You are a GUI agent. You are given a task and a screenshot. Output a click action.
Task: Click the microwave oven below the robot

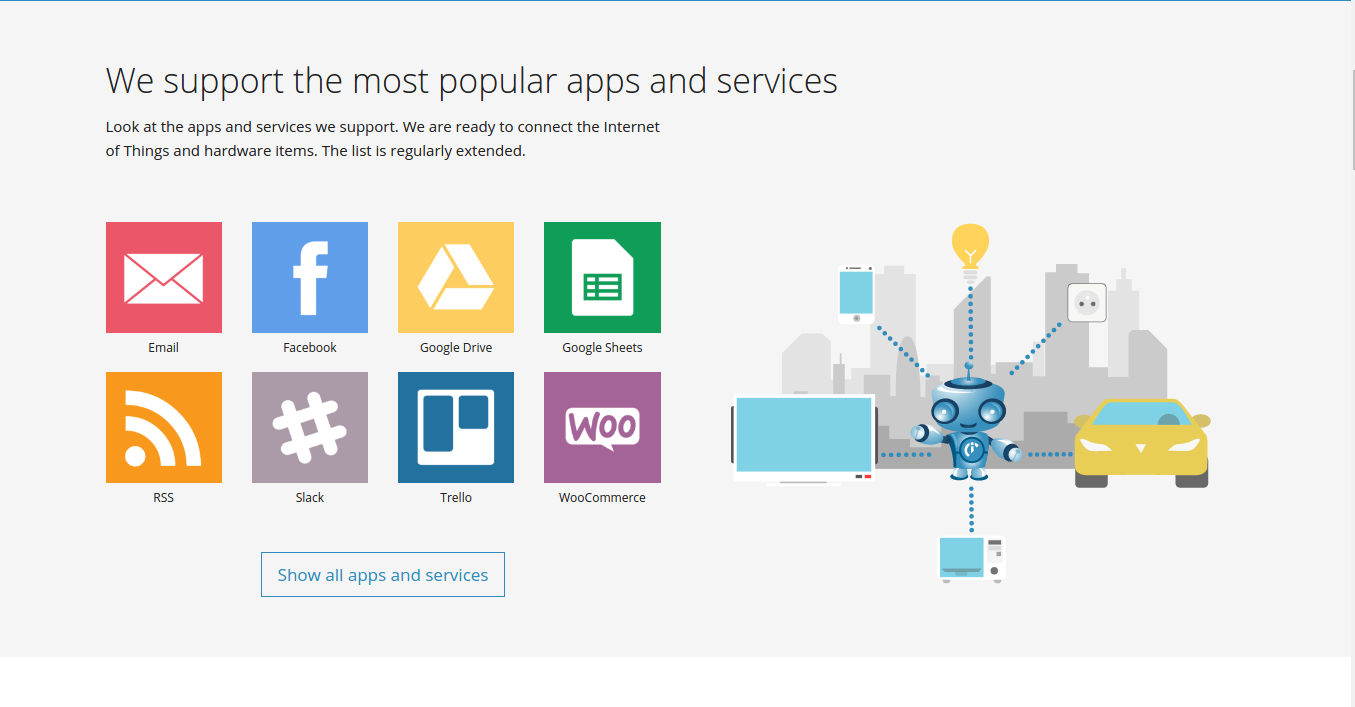(971, 559)
